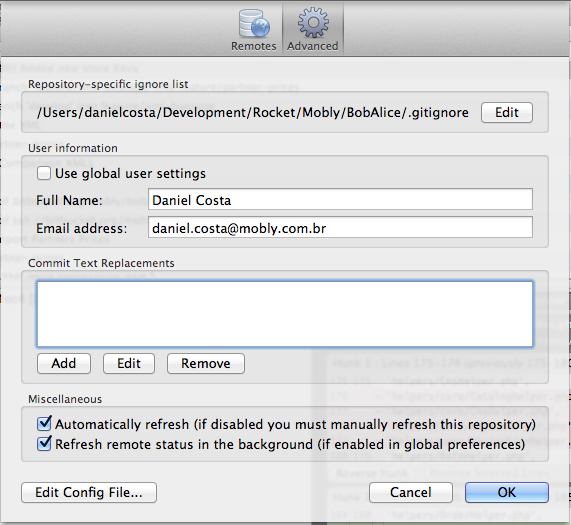
Task: Focus the Email address text field
Action: 340,228
